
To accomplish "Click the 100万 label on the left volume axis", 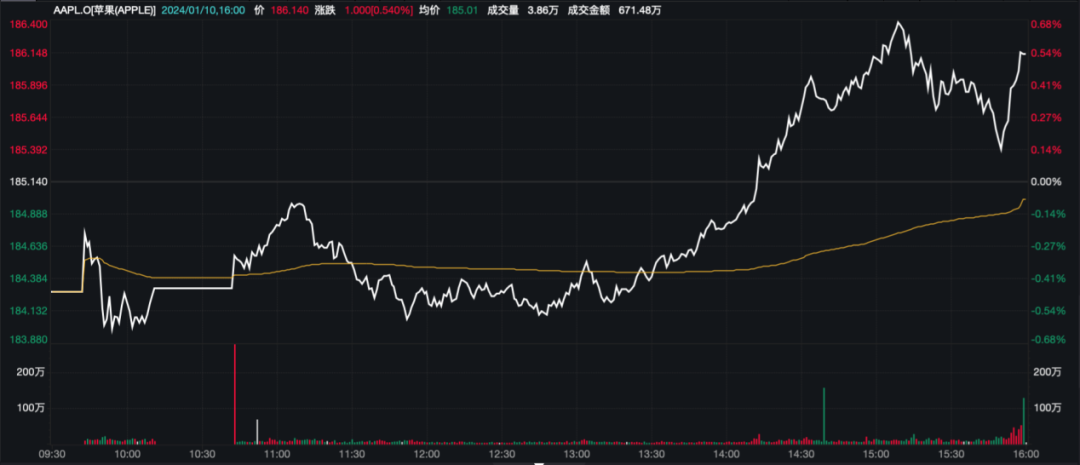I will 30,408.
